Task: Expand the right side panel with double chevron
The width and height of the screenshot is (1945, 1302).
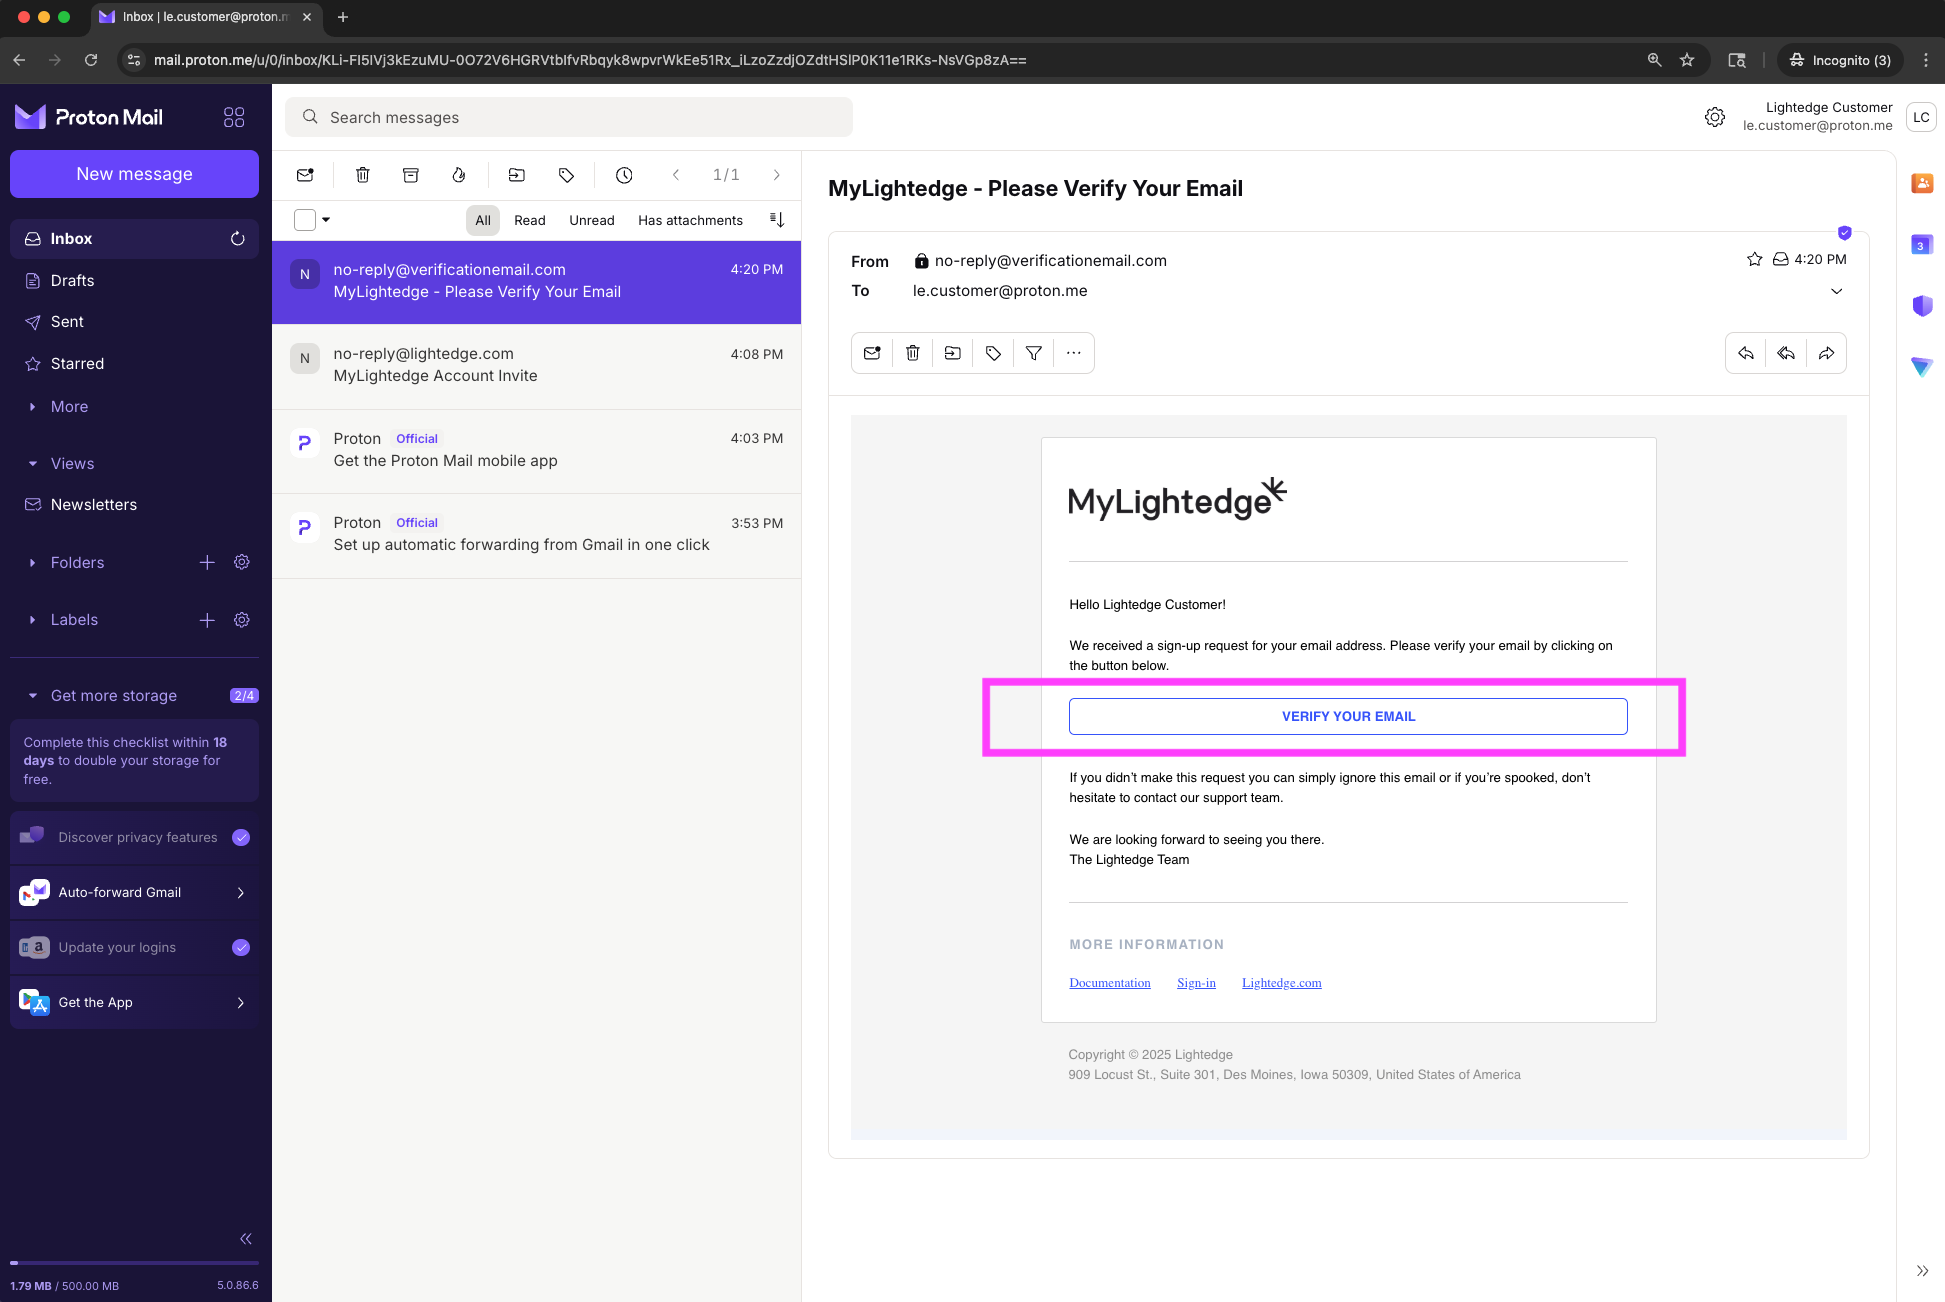Action: pos(1922,1271)
